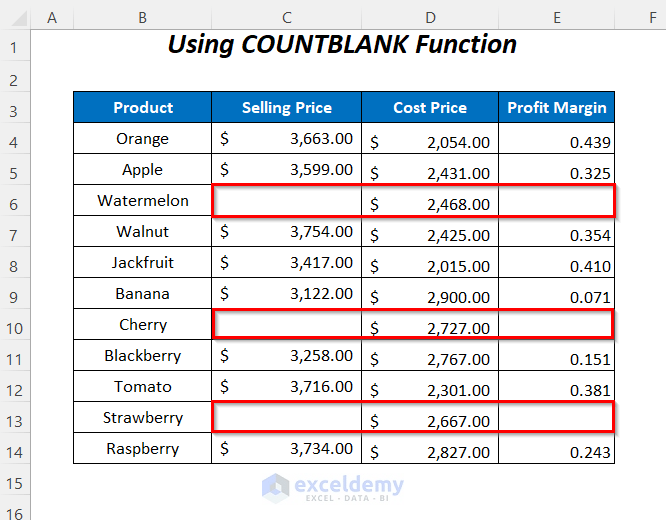Screen dimensions: 666x520
Task: Select row 6 header
Action: (14, 201)
